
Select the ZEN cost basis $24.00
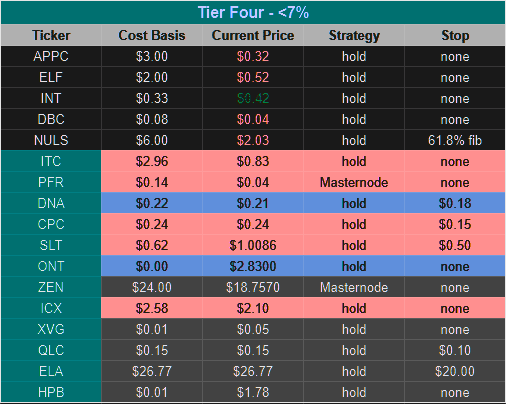(x=152, y=287)
